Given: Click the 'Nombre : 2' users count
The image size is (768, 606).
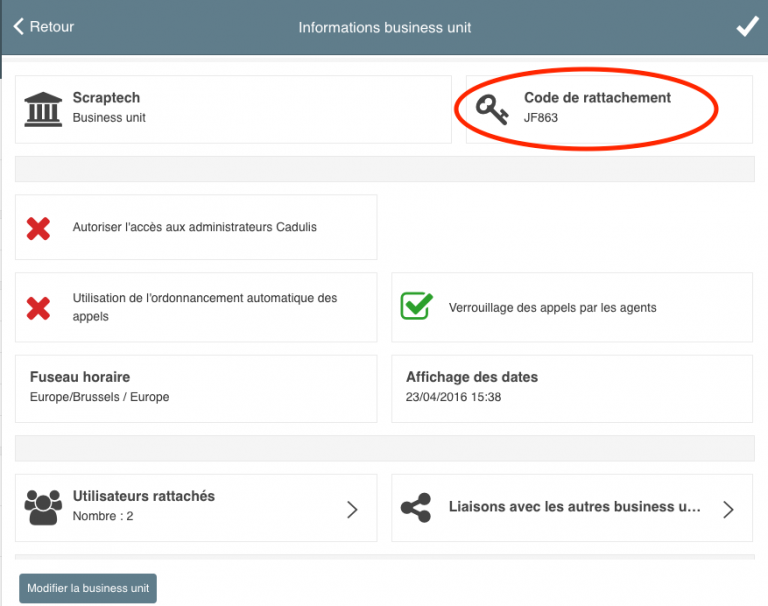Looking at the screenshot, I should point(103,516).
